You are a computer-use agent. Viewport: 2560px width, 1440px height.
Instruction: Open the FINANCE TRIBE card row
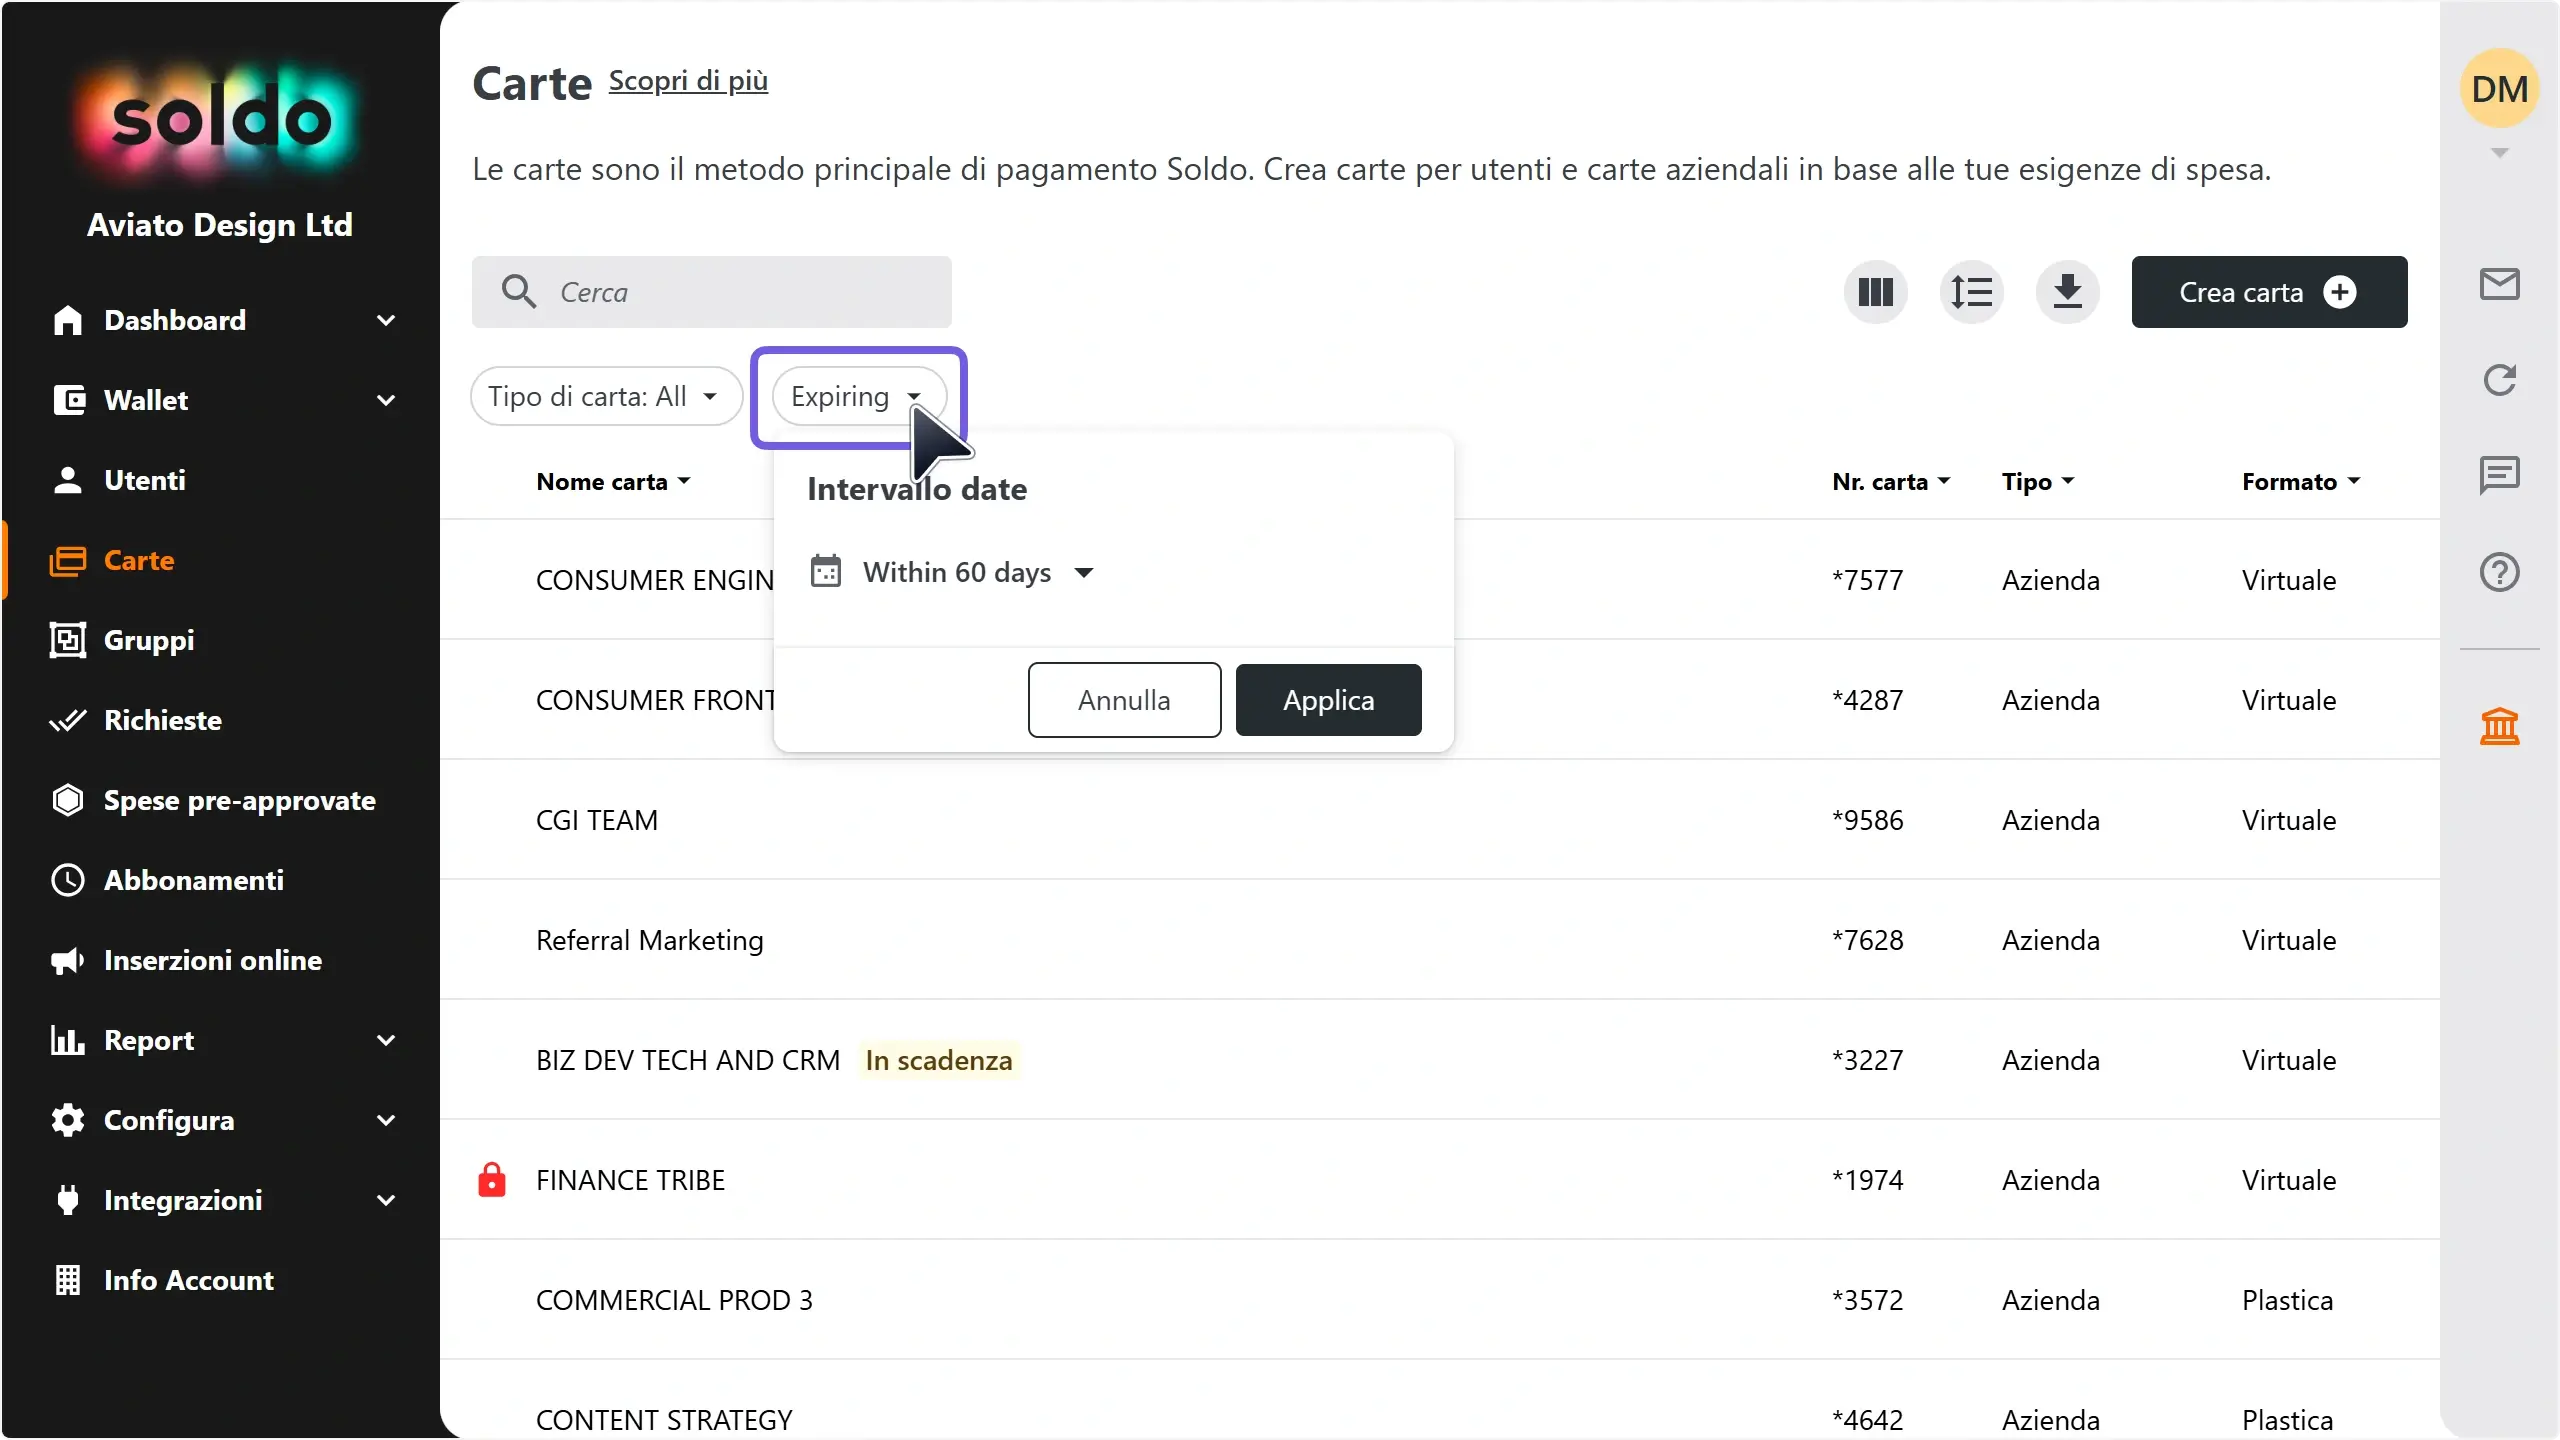(1439, 1180)
